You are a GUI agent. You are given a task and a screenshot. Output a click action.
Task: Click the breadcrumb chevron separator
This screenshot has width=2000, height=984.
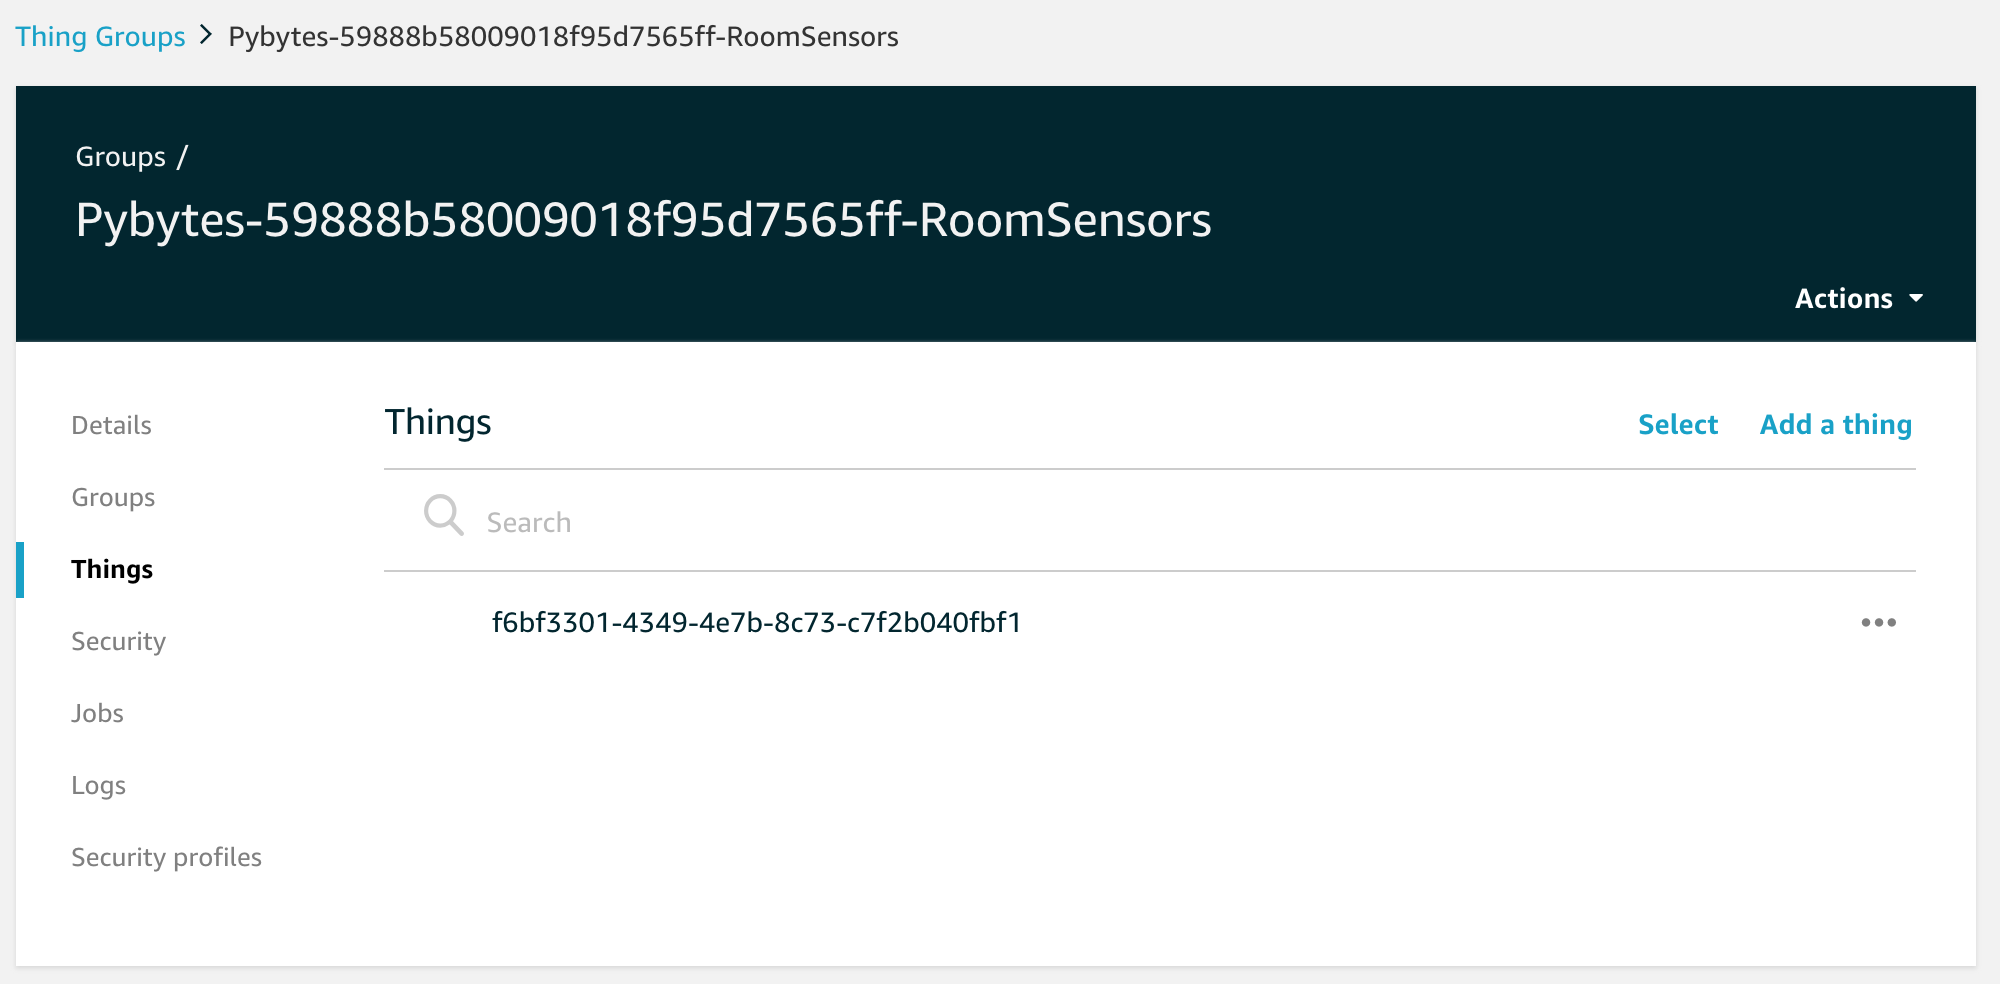click(205, 36)
